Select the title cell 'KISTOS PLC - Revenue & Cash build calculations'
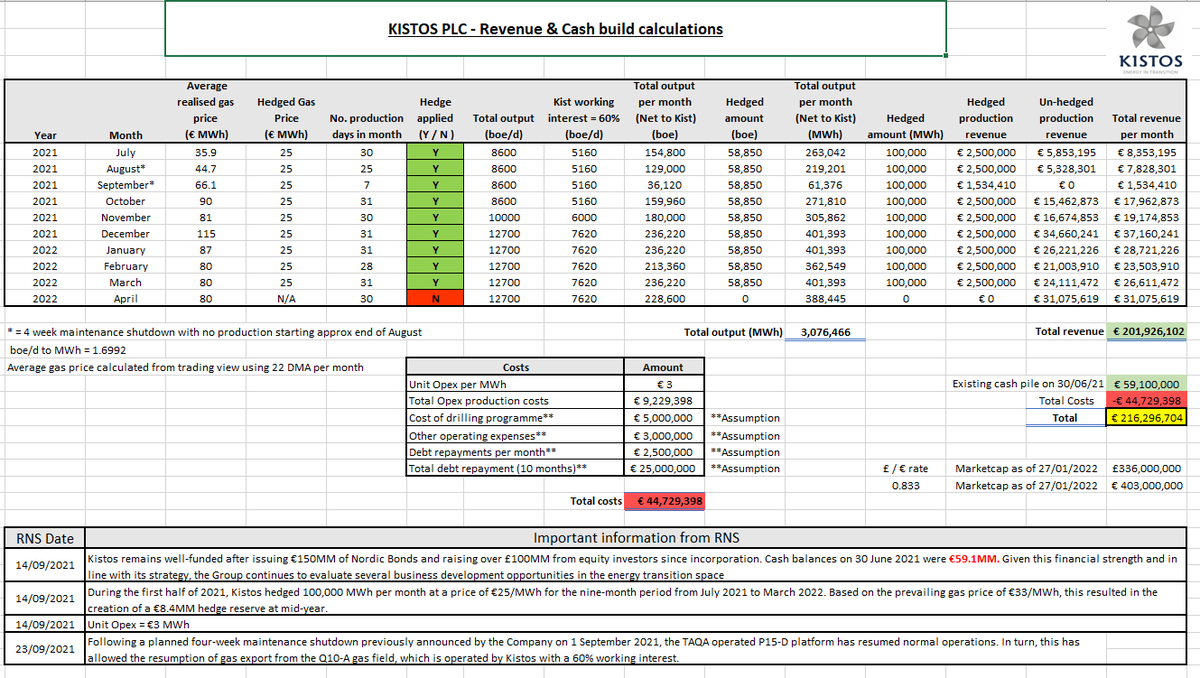This screenshot has height=678, width=1200. tap(555, 29)
